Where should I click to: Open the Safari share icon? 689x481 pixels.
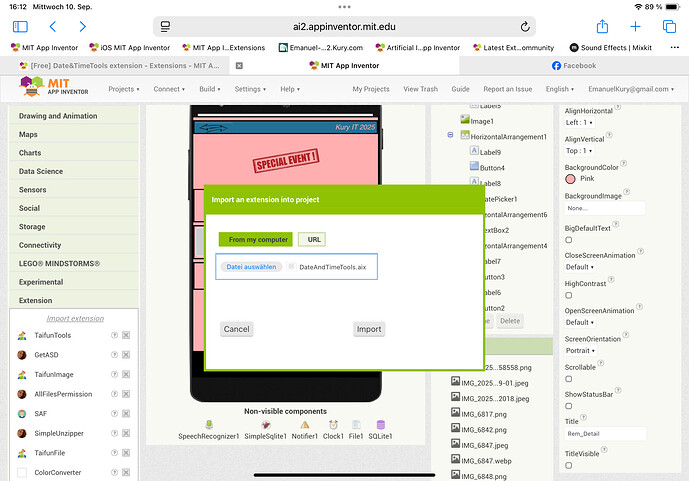pos(602,26)
